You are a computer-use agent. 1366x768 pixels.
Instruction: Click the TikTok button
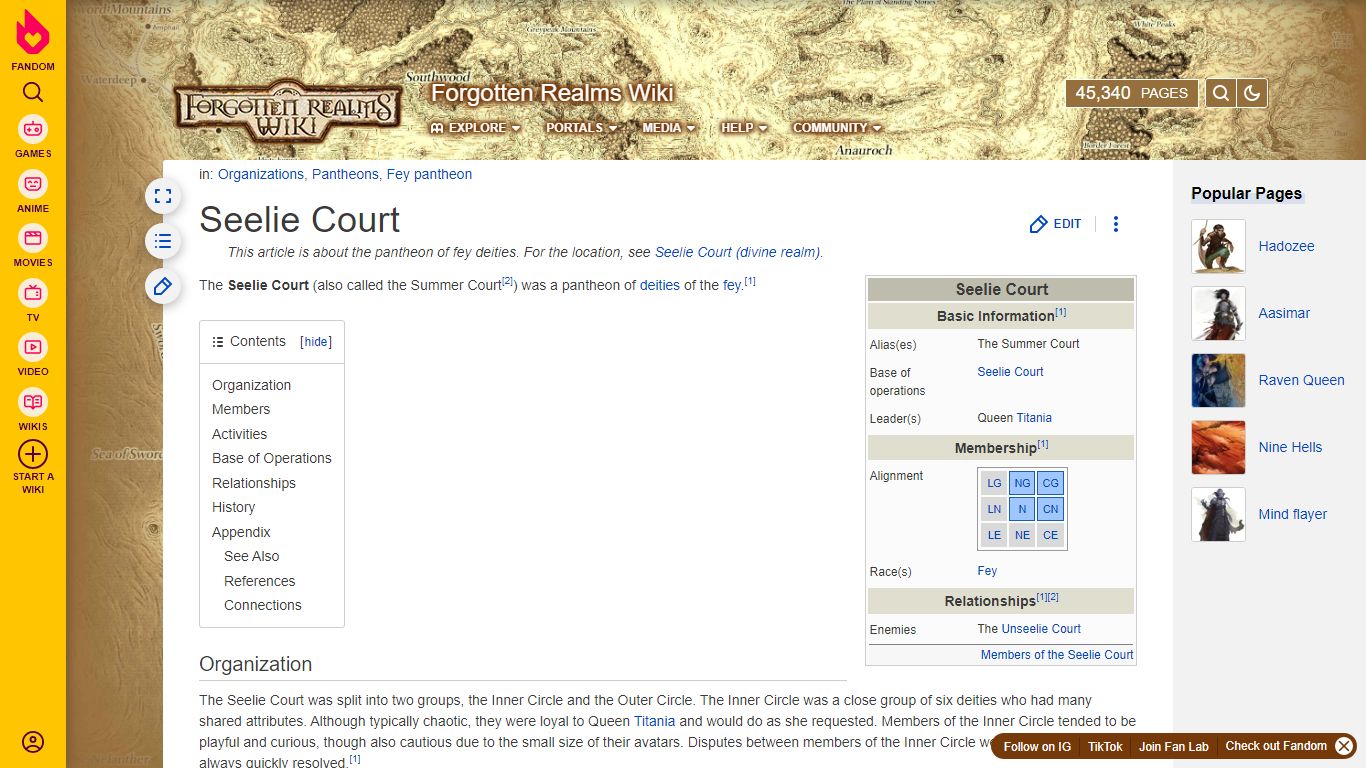[x=1105, y=747]
